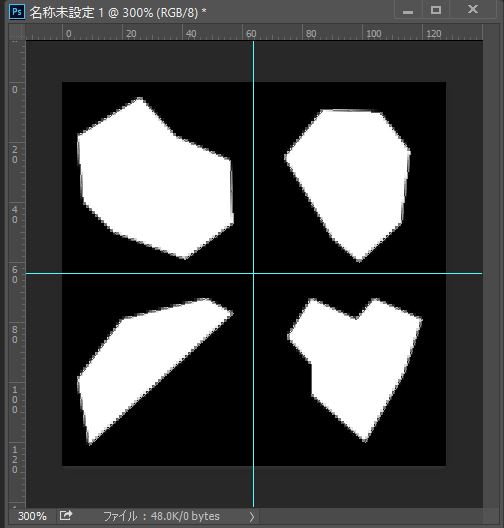Screen dimensions: 504x528
Task: Click the document title 名称未設定 1 @ 300%
Action: 118,12
